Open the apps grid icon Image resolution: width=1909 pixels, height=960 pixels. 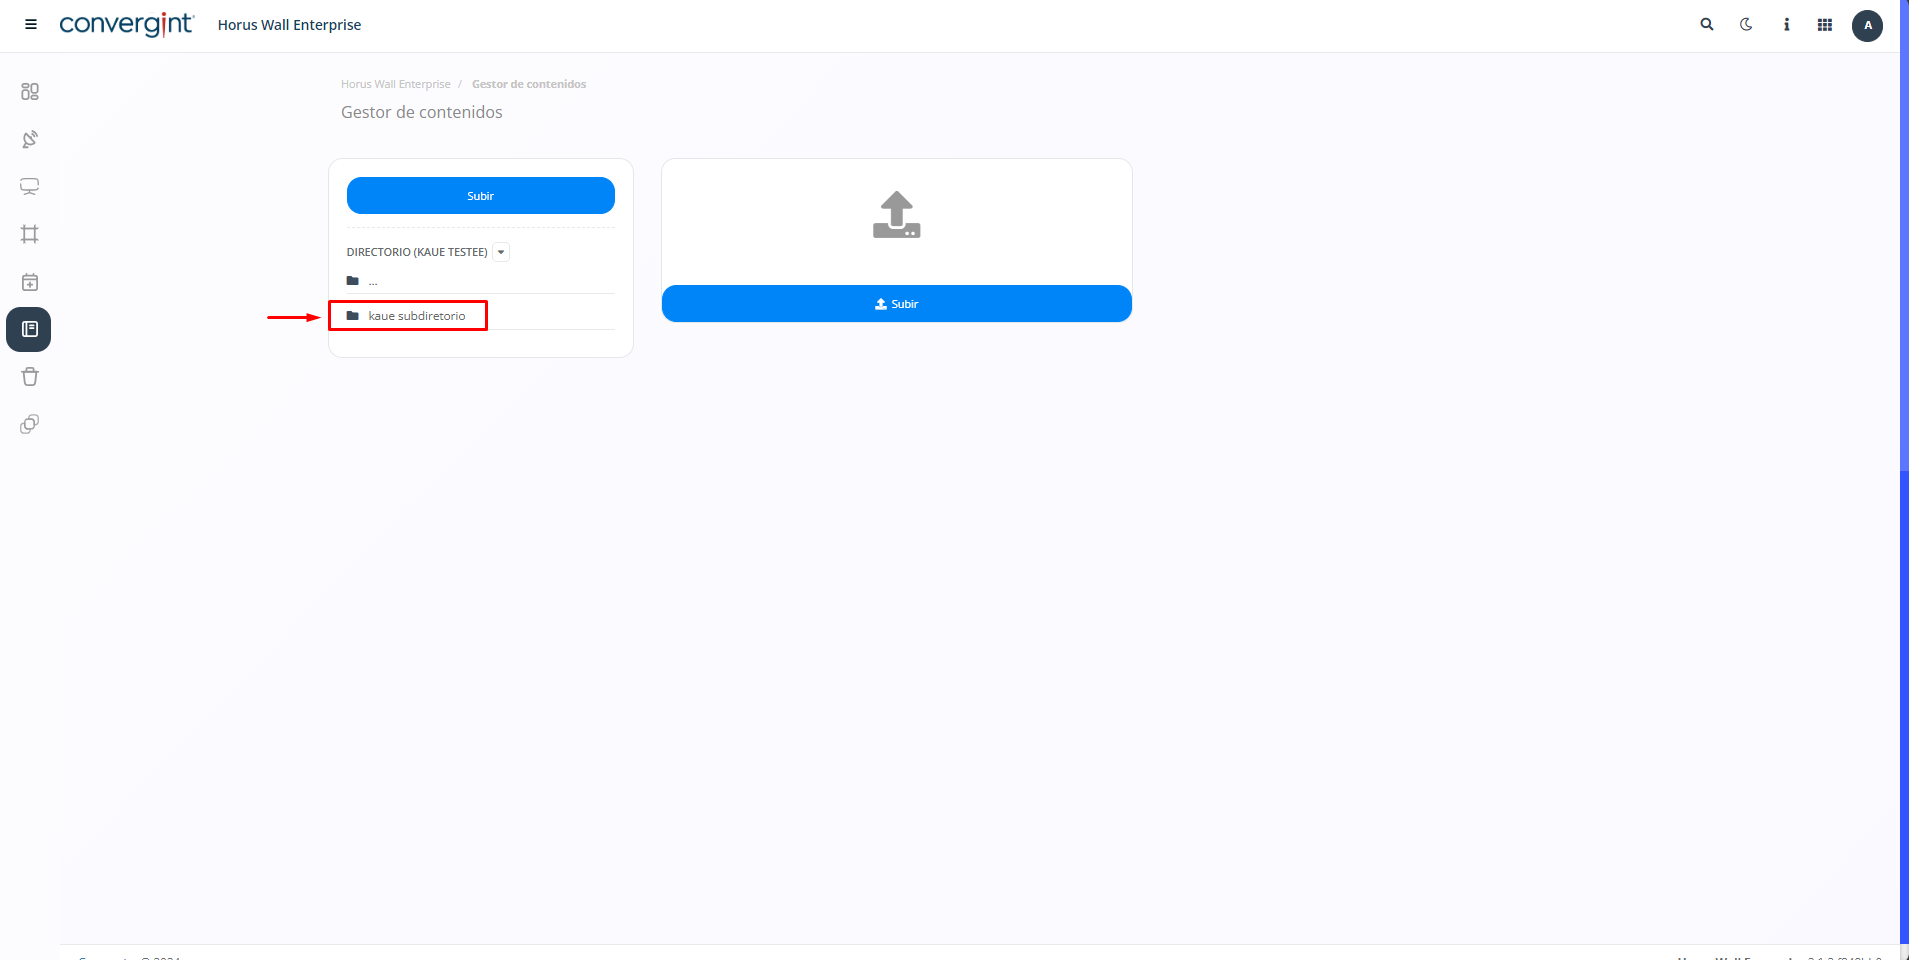[x=1825, y=25]
